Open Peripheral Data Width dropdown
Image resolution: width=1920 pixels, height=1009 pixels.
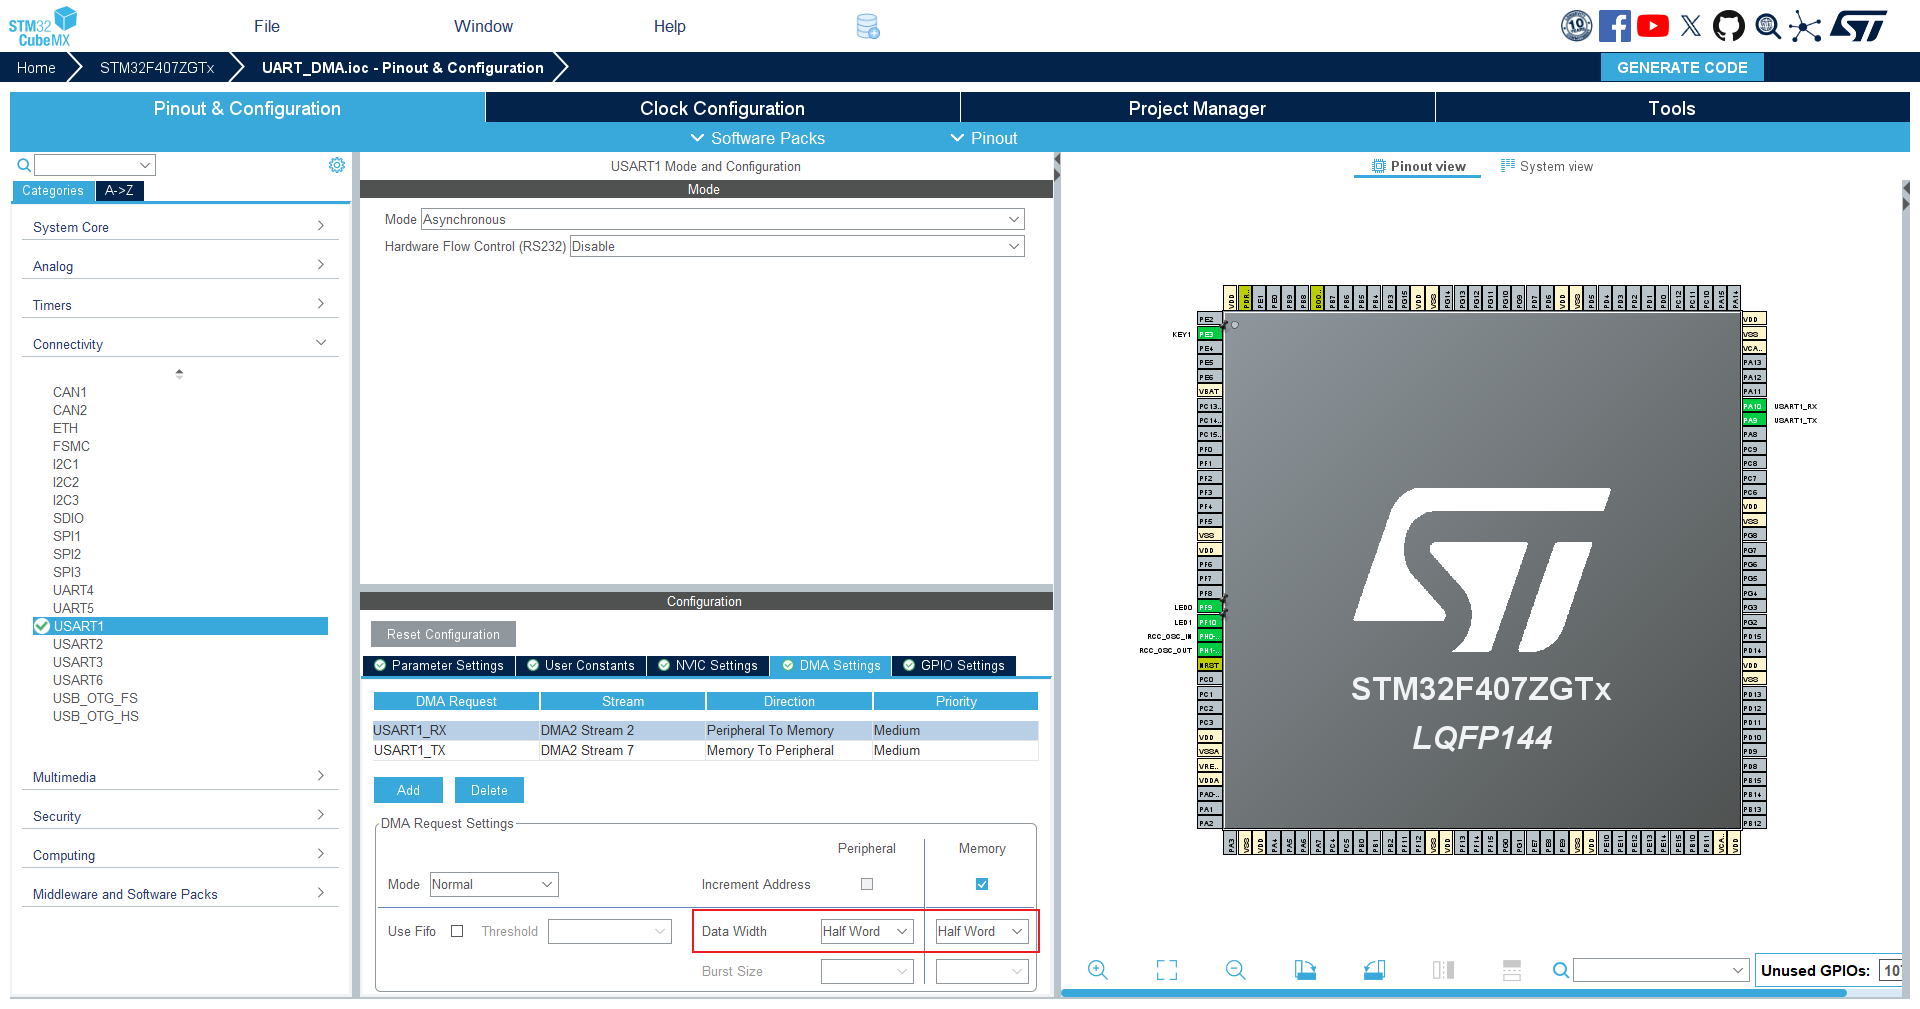(x=867, y=931)
